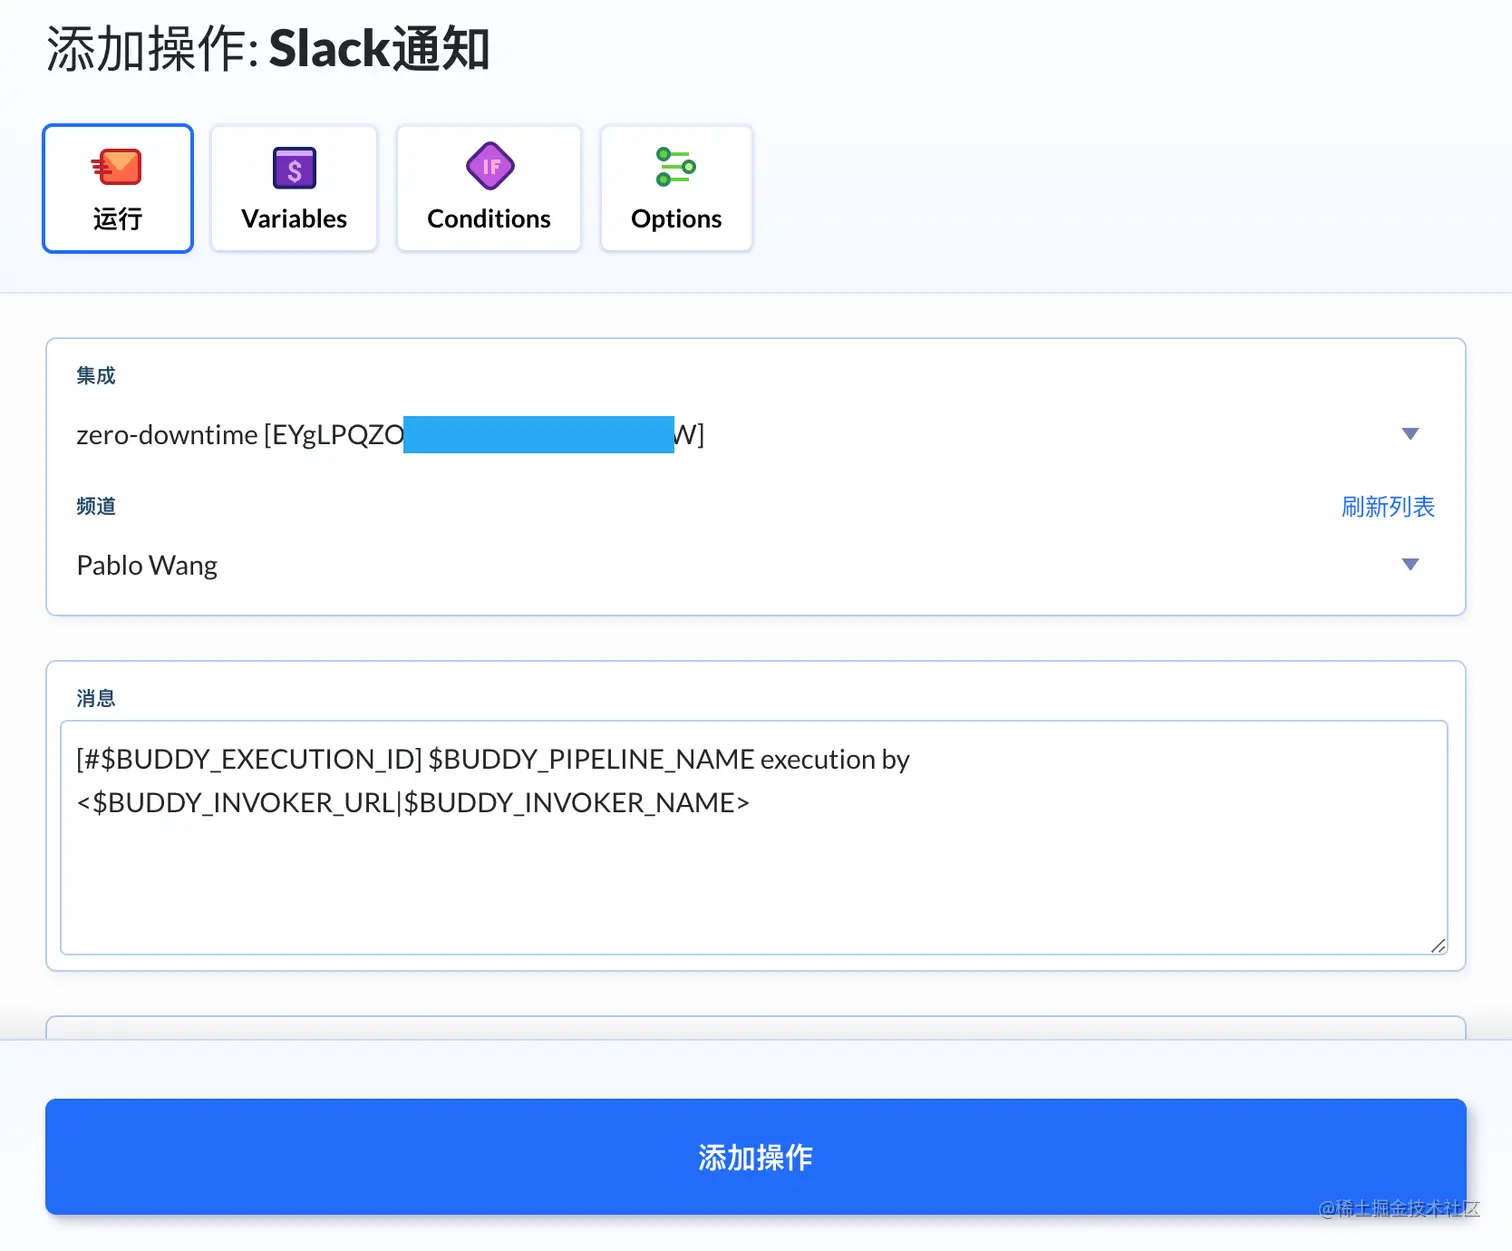This screenshot has width=1512, height=1251.
Task: Click the textarea resize handle corner
Action: pyautogui.click(x=1438, y=945)
